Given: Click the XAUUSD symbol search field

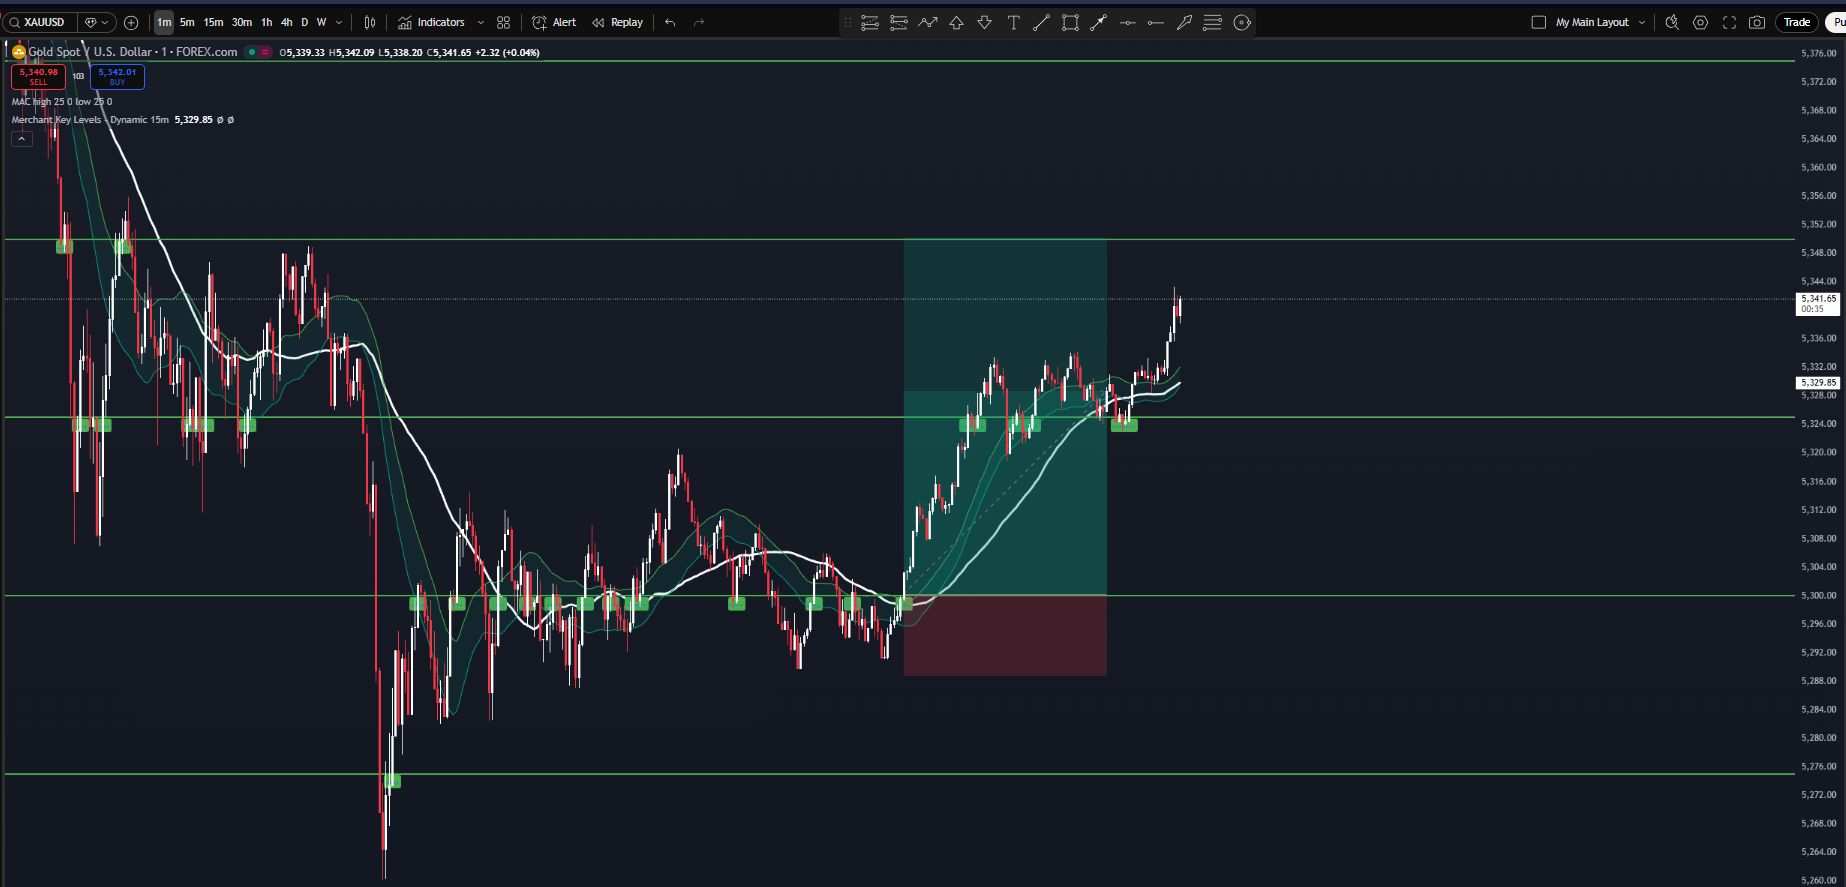Looking at the screenshot, I should 44,22.
